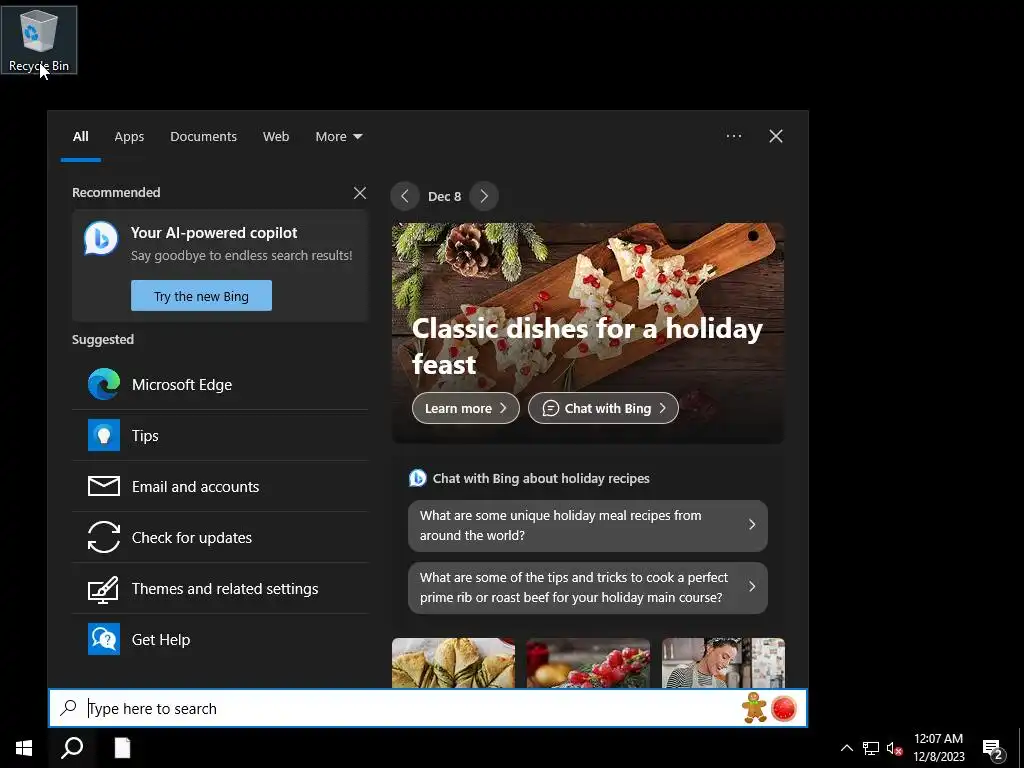Click the red ornament icon in search box
1024x768 pixels.
pyautogui.click(x=784, y=709)
